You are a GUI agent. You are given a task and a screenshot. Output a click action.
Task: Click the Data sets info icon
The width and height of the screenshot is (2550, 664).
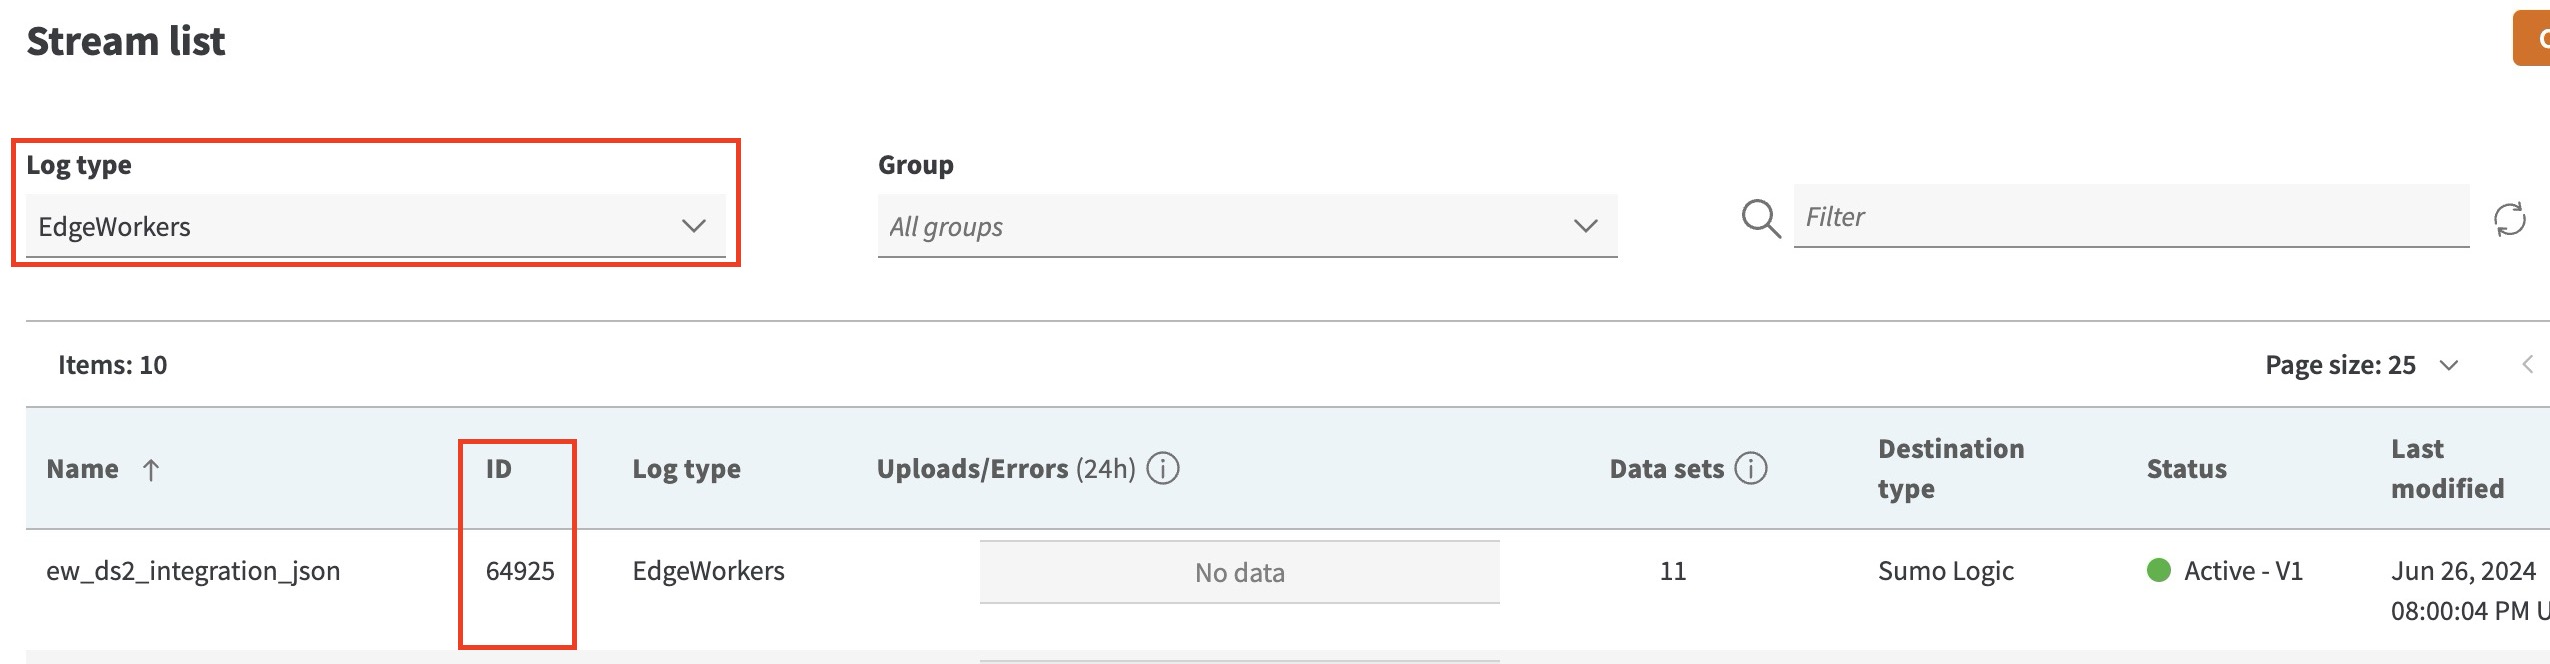coord(1750,468)
